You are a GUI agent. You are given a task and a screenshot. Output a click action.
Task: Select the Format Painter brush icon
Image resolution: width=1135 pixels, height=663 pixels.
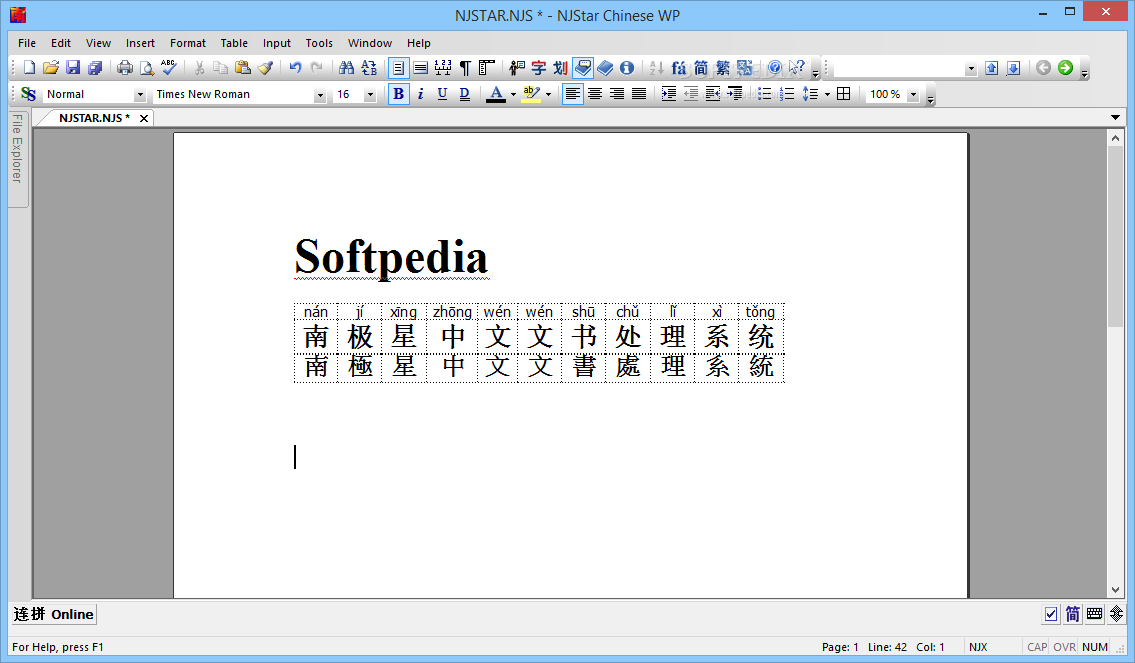click(x=265, y=68)
